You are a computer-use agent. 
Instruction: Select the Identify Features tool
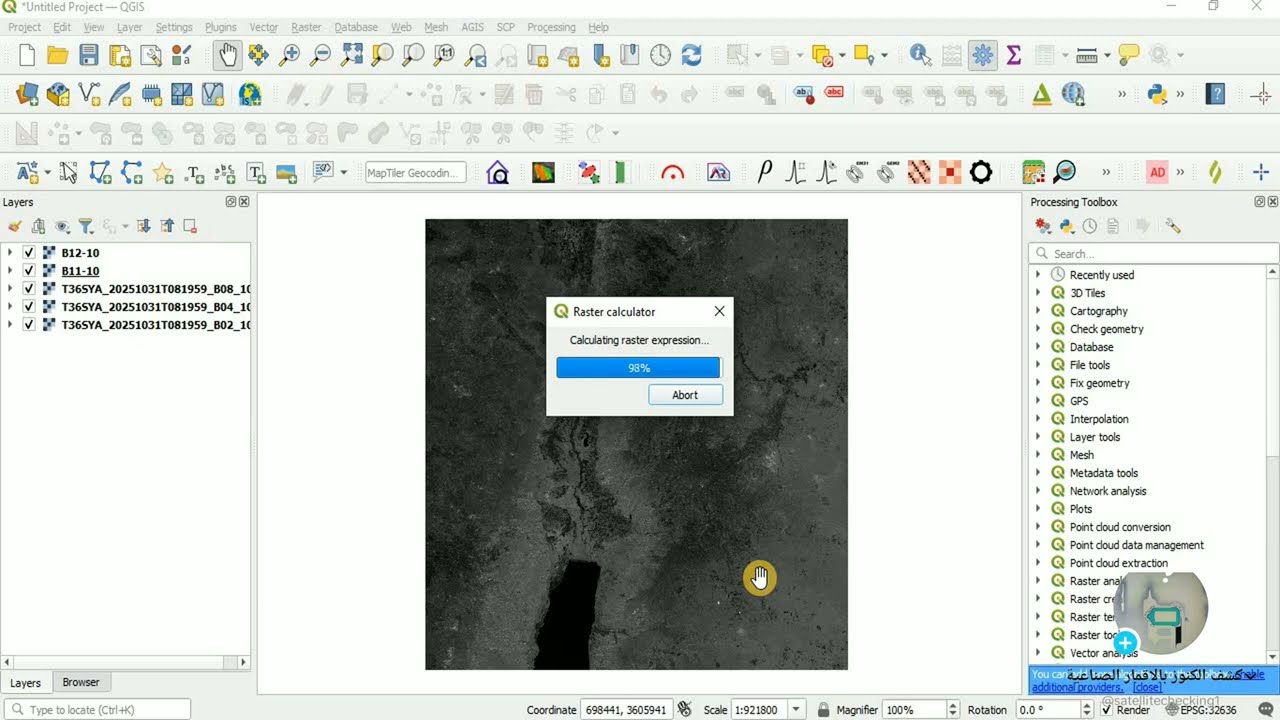coord(920,55)
